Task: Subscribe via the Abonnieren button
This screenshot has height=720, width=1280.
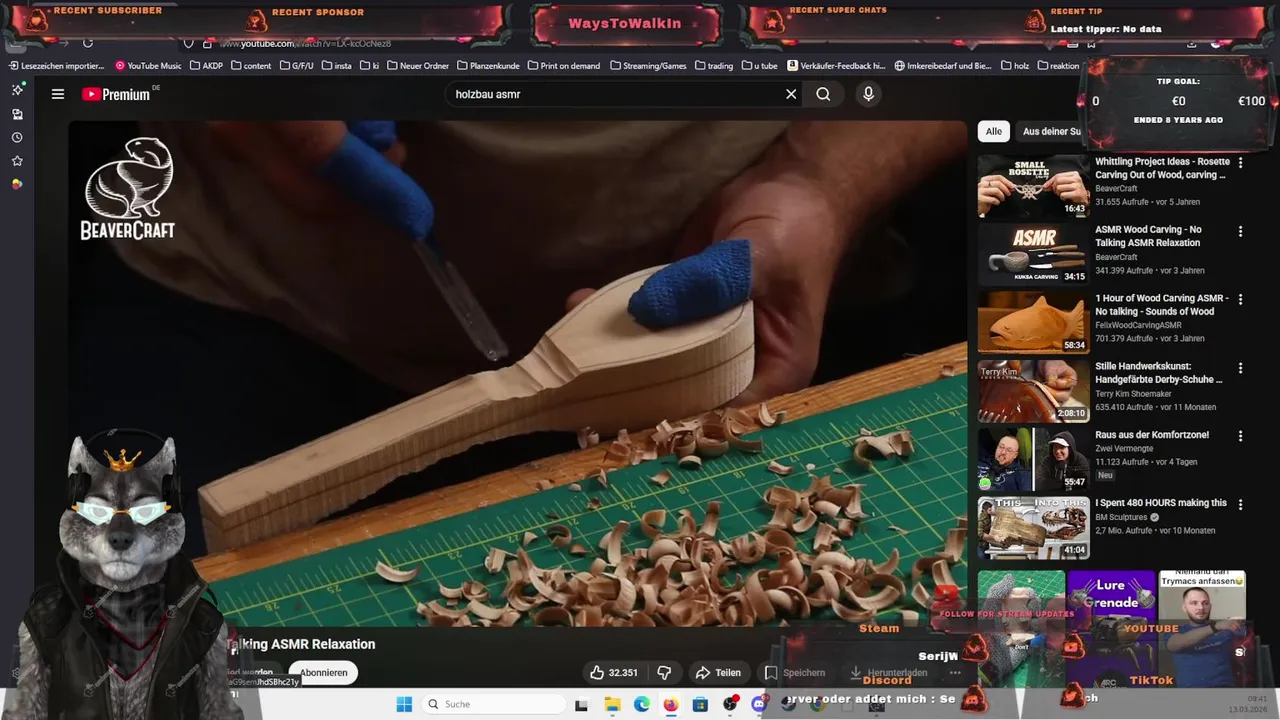Action: 324,673
